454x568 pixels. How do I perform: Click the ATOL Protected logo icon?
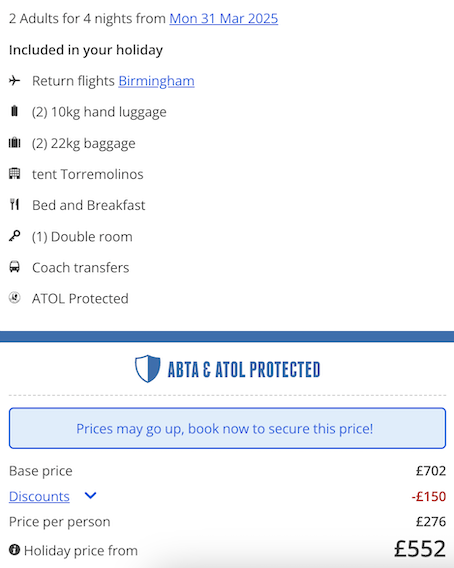[x=14, y=298]
